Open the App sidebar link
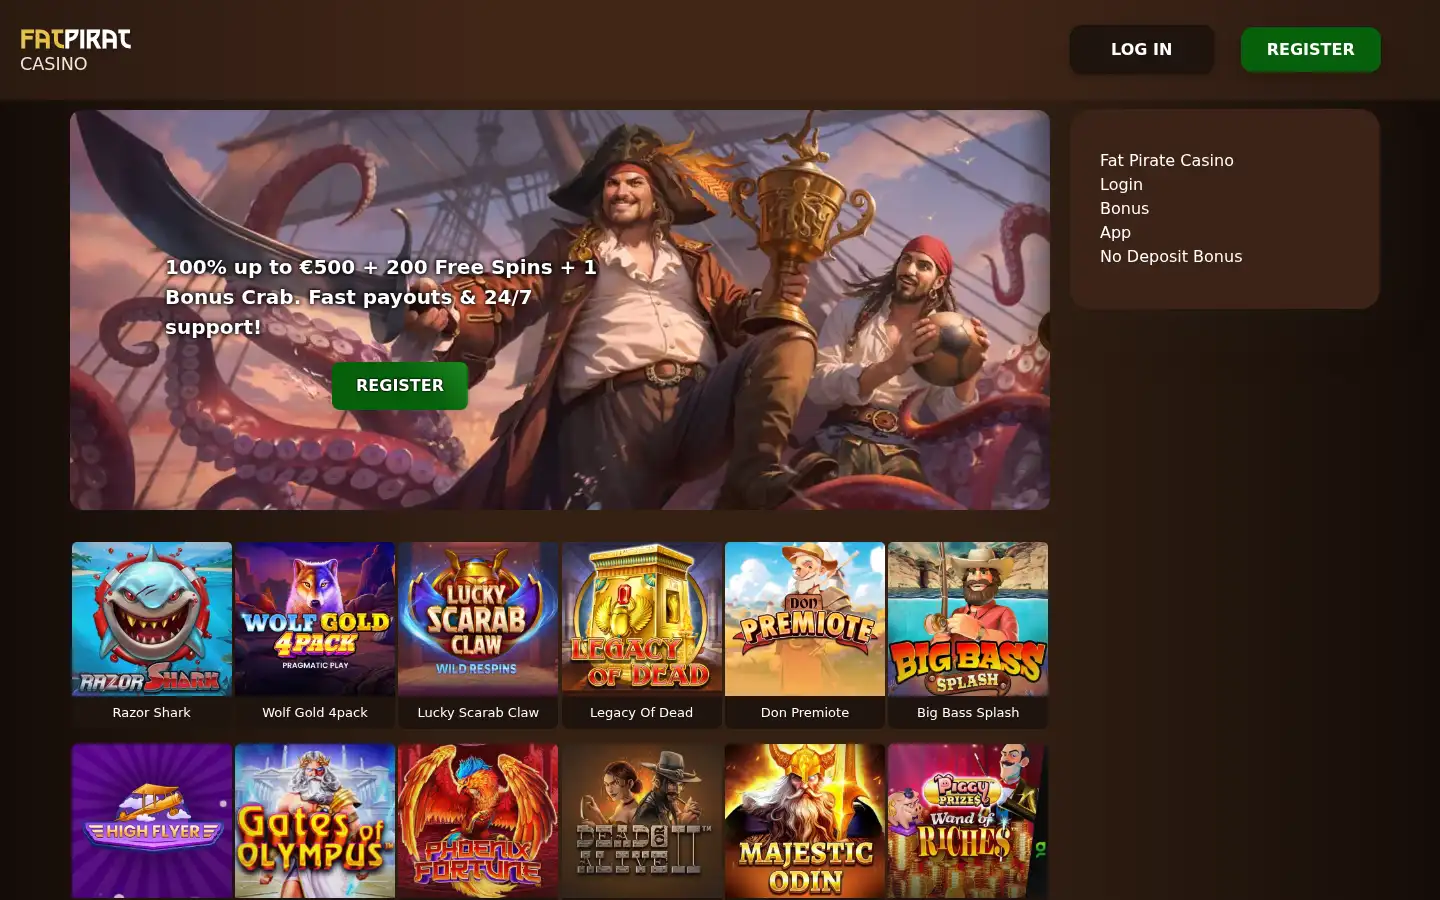 coord(1115,232)
